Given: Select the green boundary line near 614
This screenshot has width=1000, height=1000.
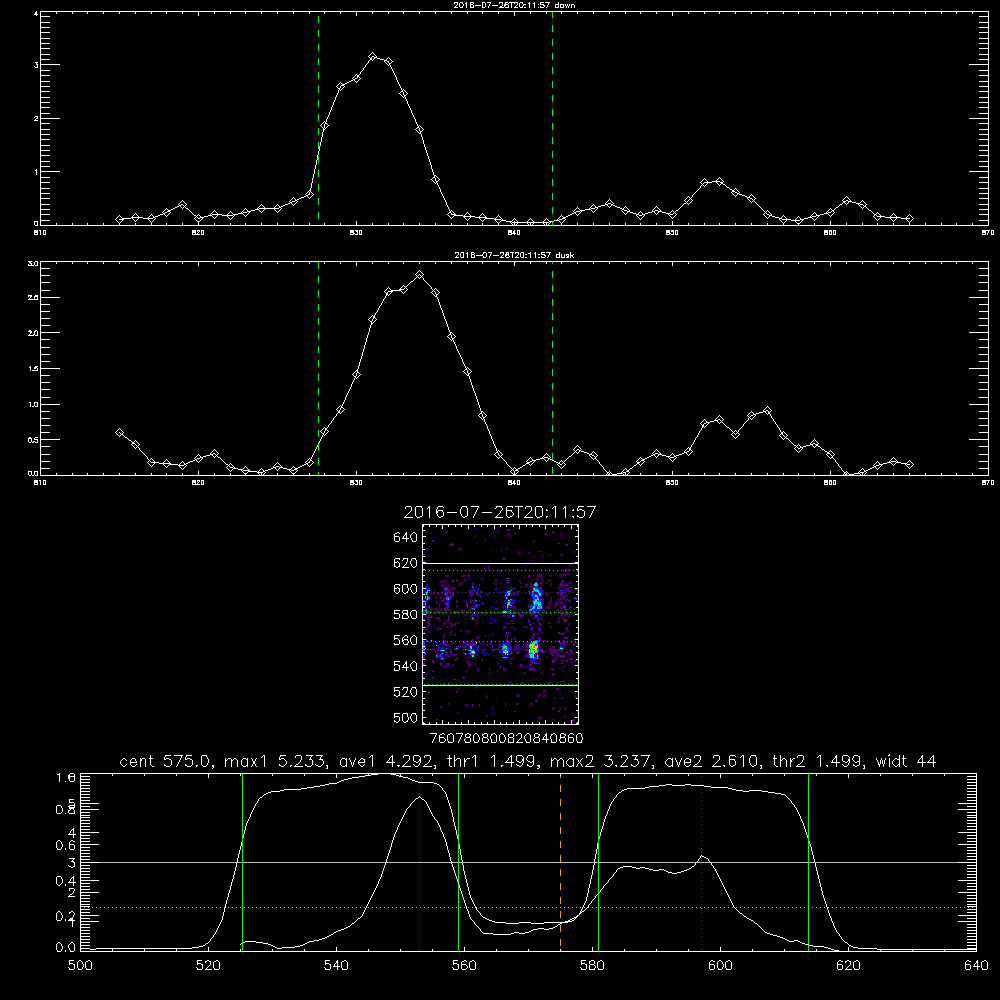Looking at the screenshot, I should click(808, 862).
